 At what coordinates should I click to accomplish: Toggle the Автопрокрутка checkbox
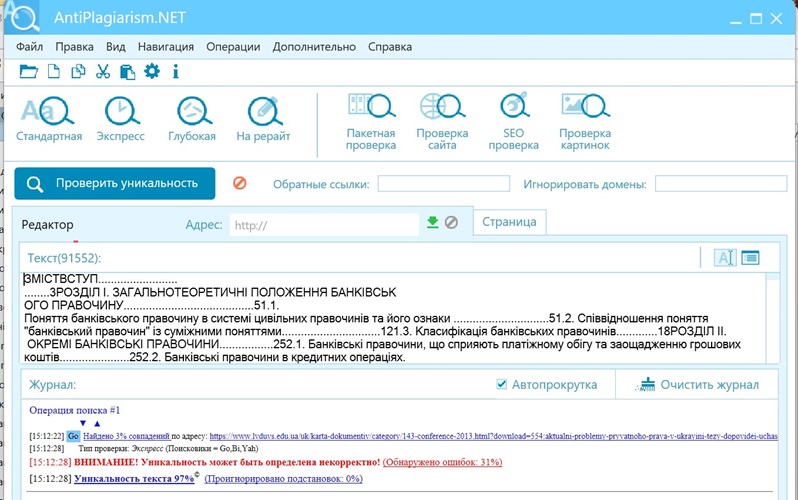pos(501,384)
